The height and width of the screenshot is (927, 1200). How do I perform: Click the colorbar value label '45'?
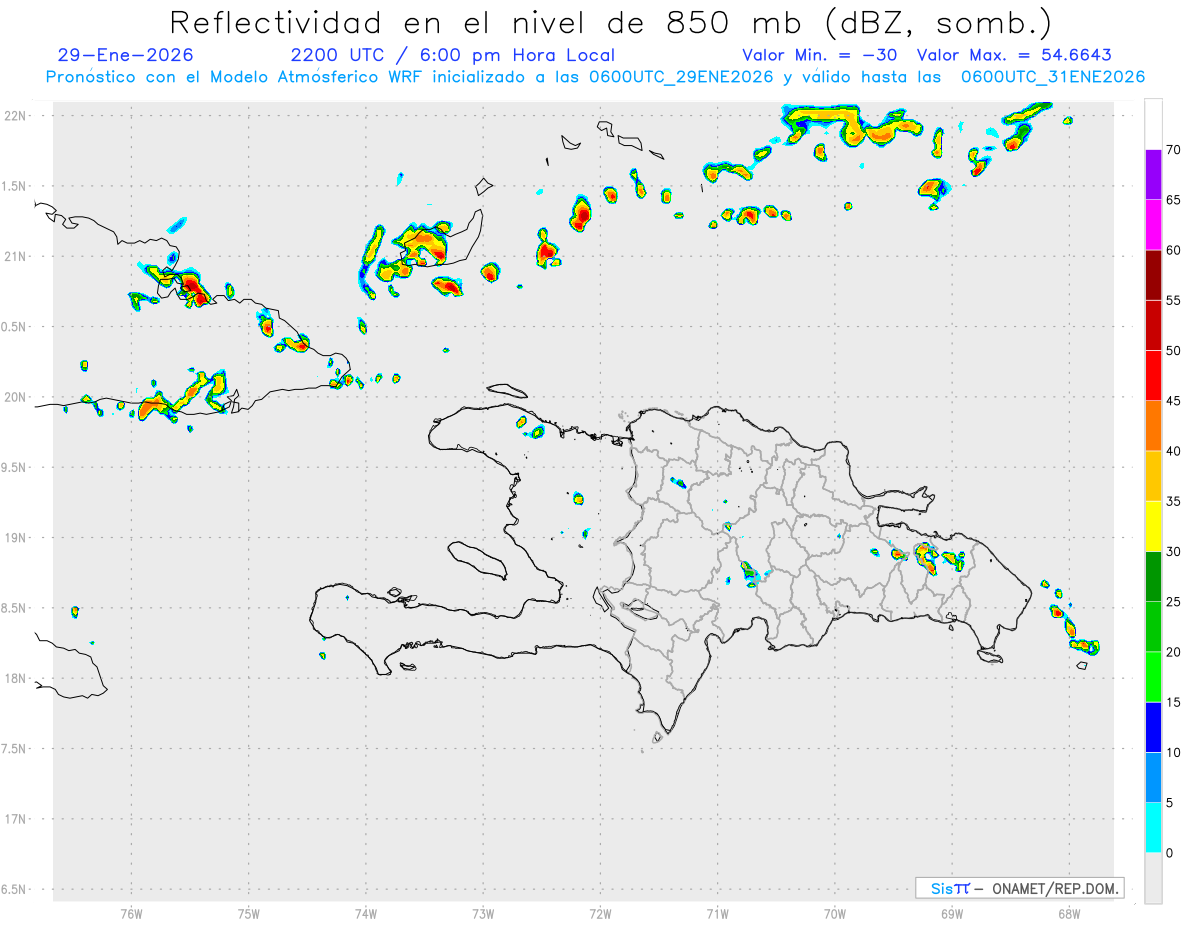(1174, 401)
